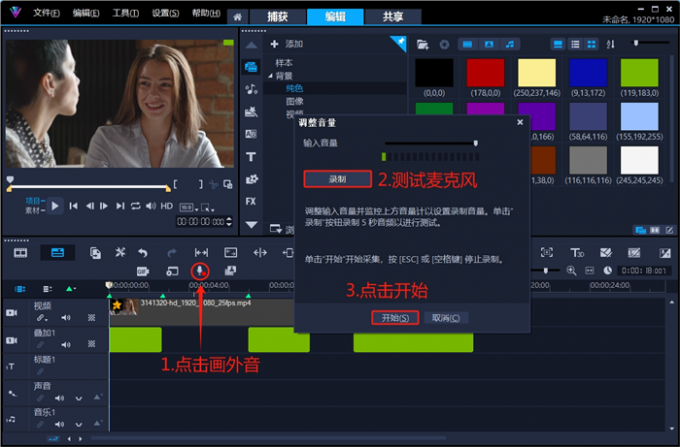The width and height of the screenshot is (680, 447).
Task: Click the split clip scissors icon in preview
Action: 213,184
